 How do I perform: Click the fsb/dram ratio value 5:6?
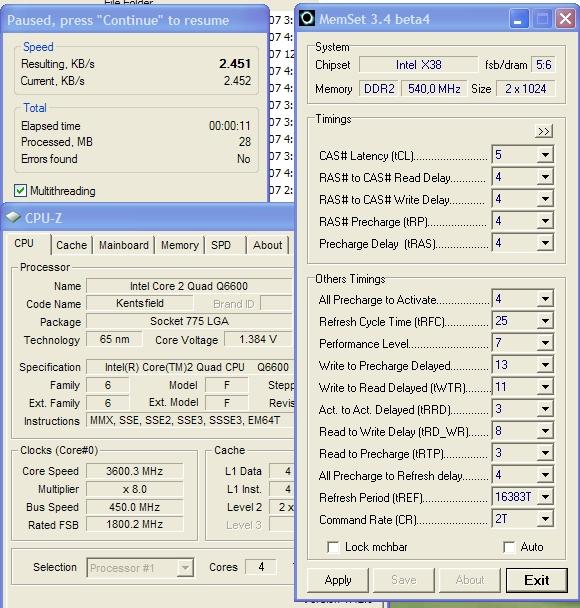click(x=544, y=64)
